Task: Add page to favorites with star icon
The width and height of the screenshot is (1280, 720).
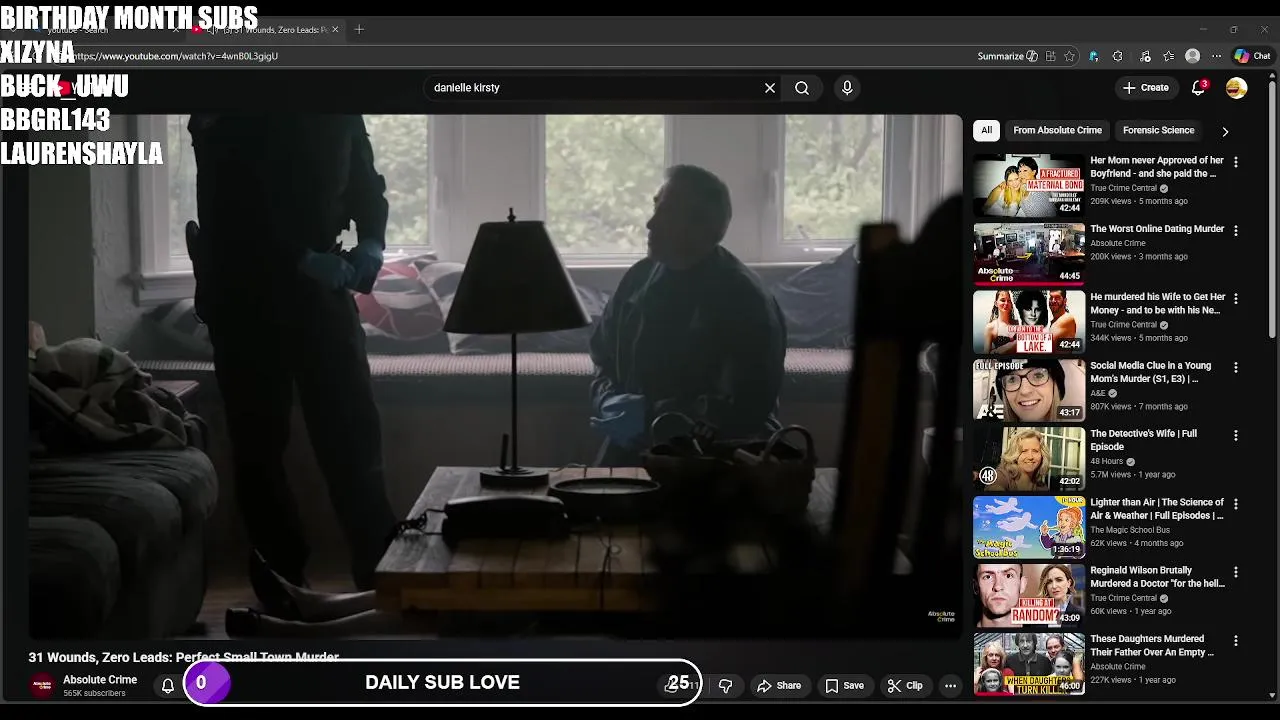Action: (1069, 56)
